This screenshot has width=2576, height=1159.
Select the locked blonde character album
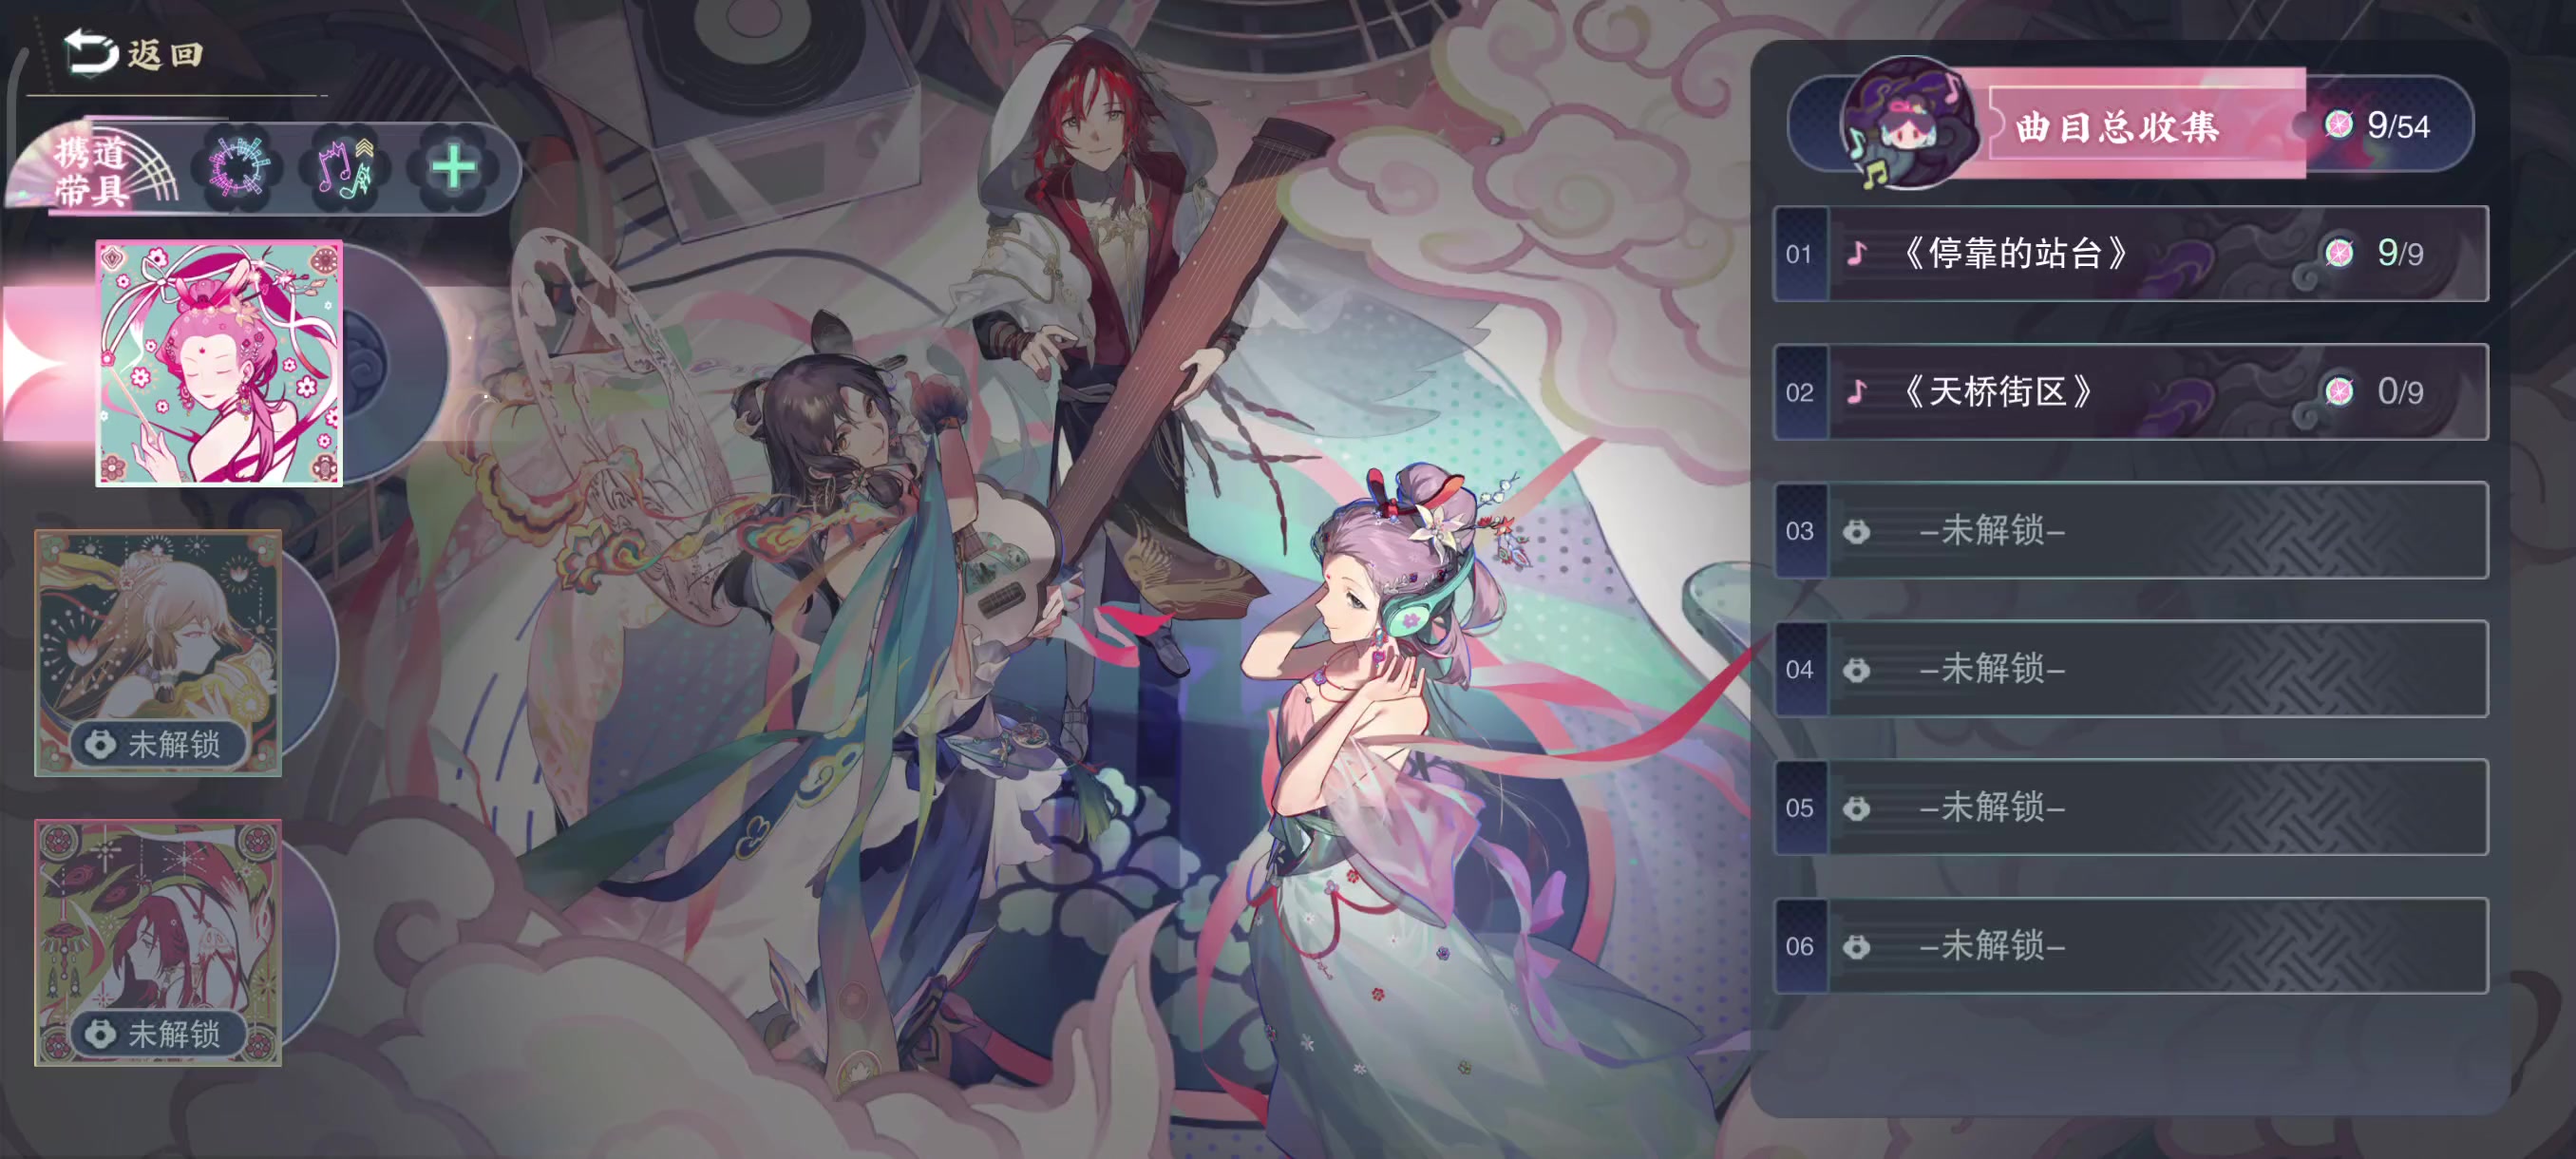point(158,652)
